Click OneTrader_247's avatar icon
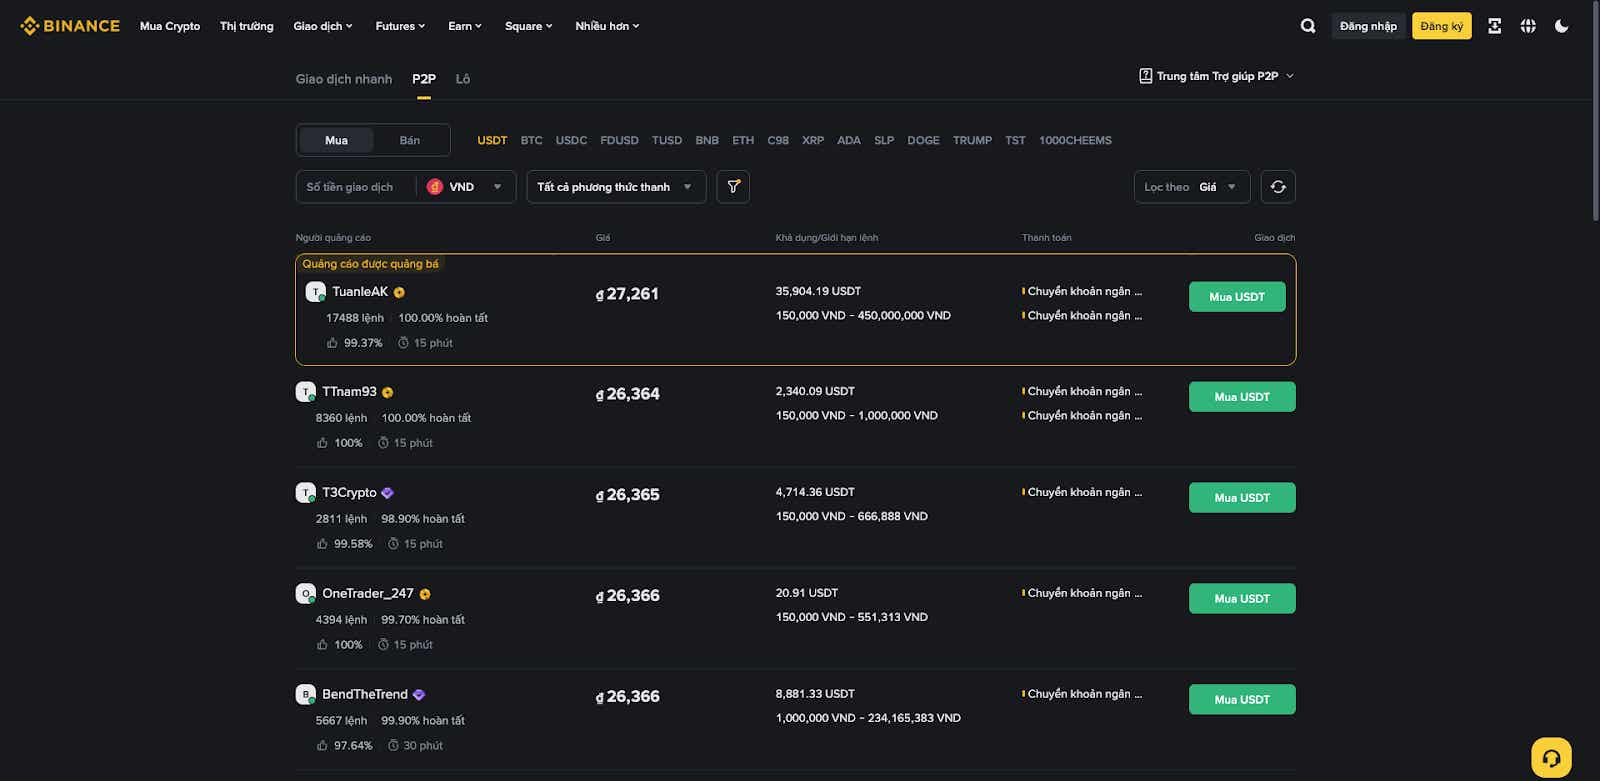1600x781 pixels. click(x=306, y=594)
